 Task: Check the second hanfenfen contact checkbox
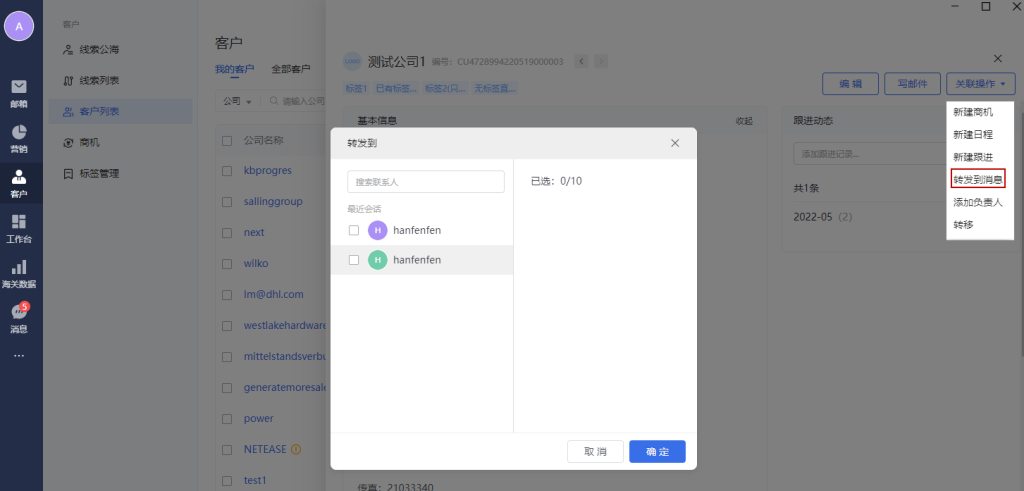pyautogui.click(x=354, y=260)
